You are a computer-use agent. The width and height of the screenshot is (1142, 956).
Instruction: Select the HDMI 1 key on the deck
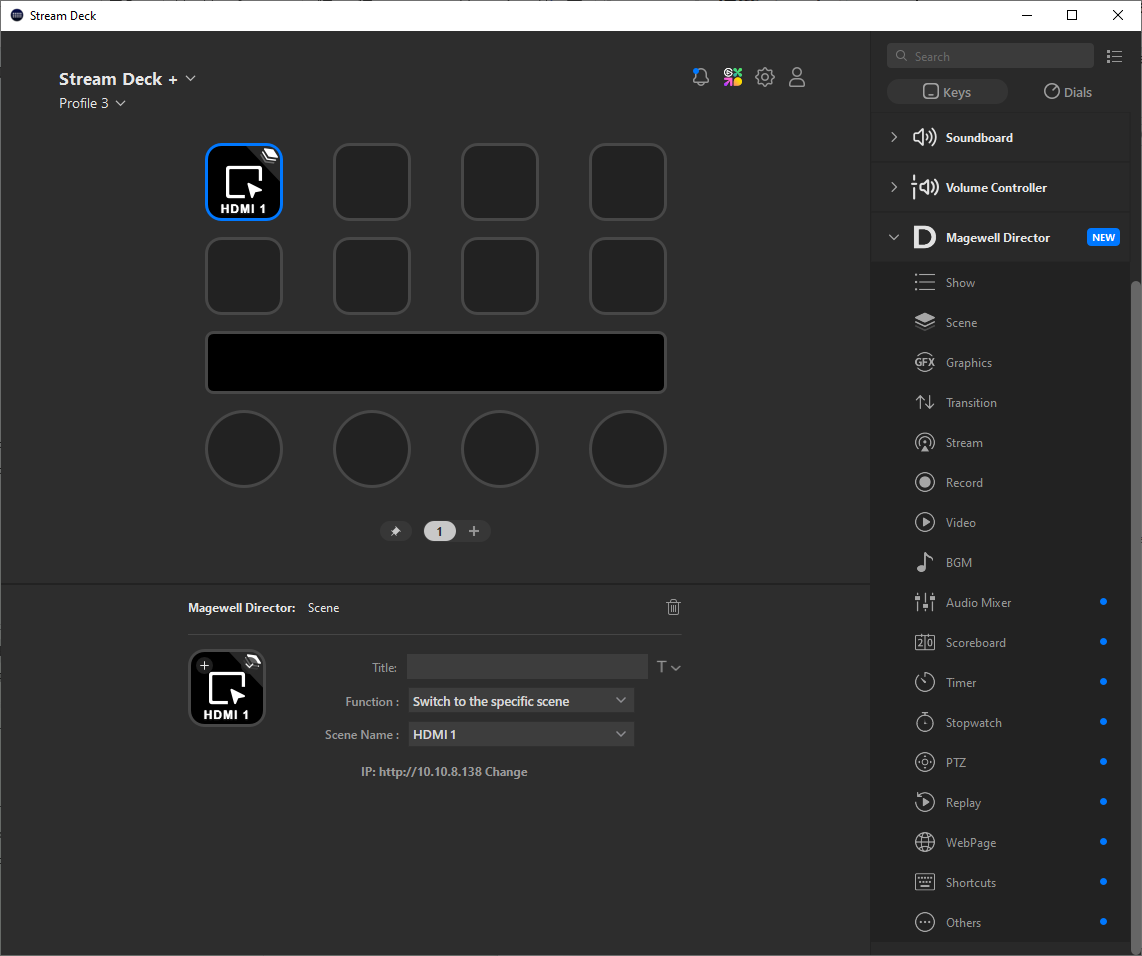[244, 182]
